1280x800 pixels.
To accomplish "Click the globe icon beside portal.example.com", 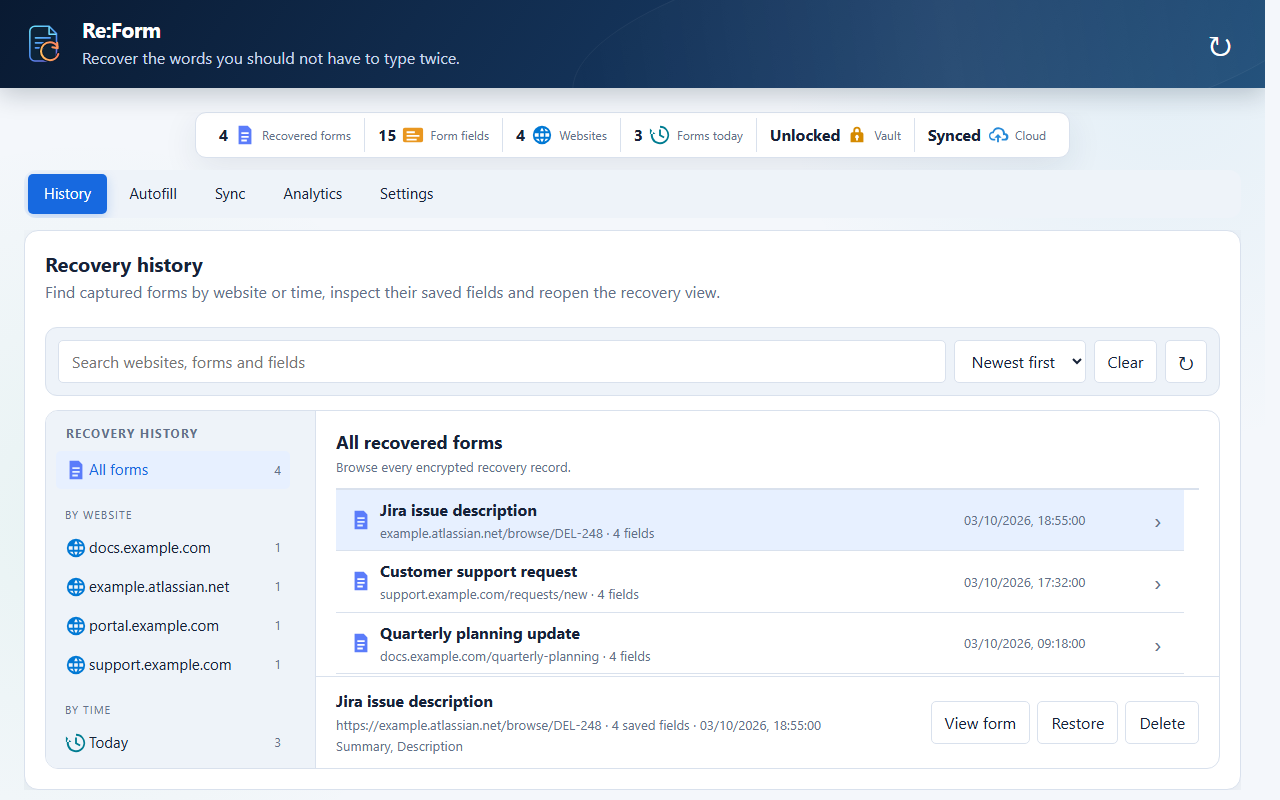I will [x=76, y=626].
